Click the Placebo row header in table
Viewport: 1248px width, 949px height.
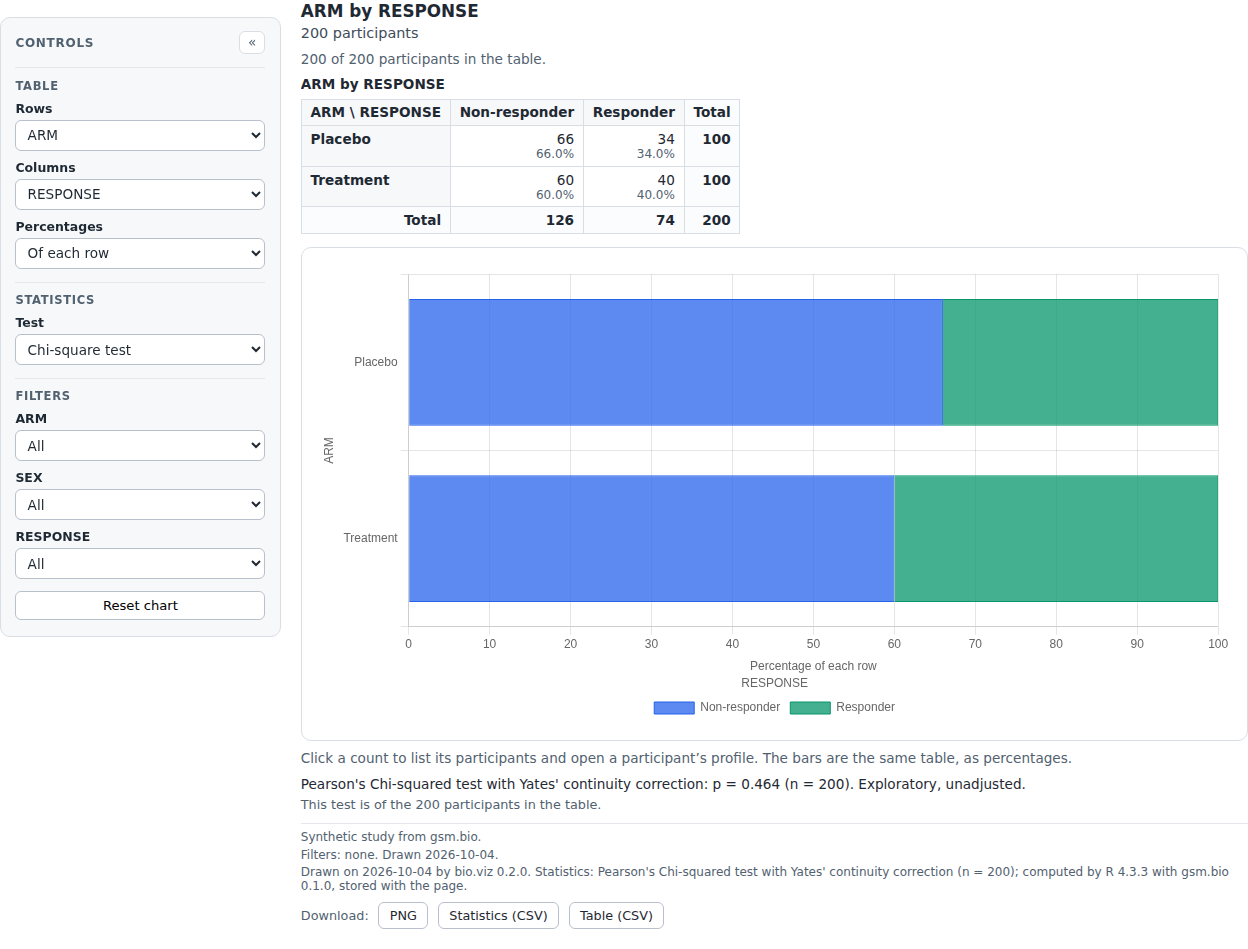(x=376, y=145)
